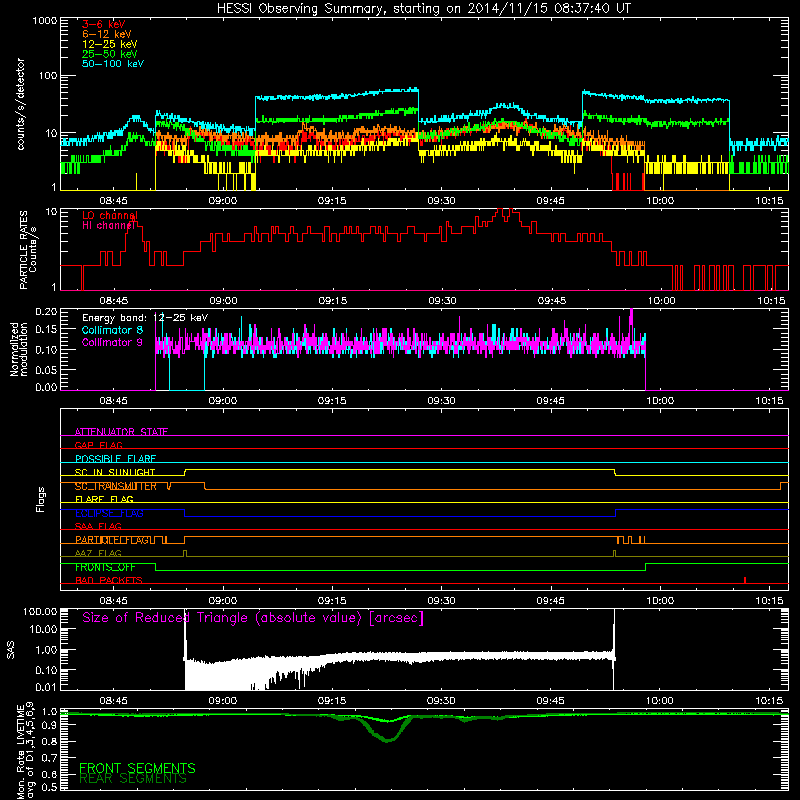This screenshot has width=800, height=800.
Task: Click the 09:00 tick under the counts plot
Action: (222, 201)
